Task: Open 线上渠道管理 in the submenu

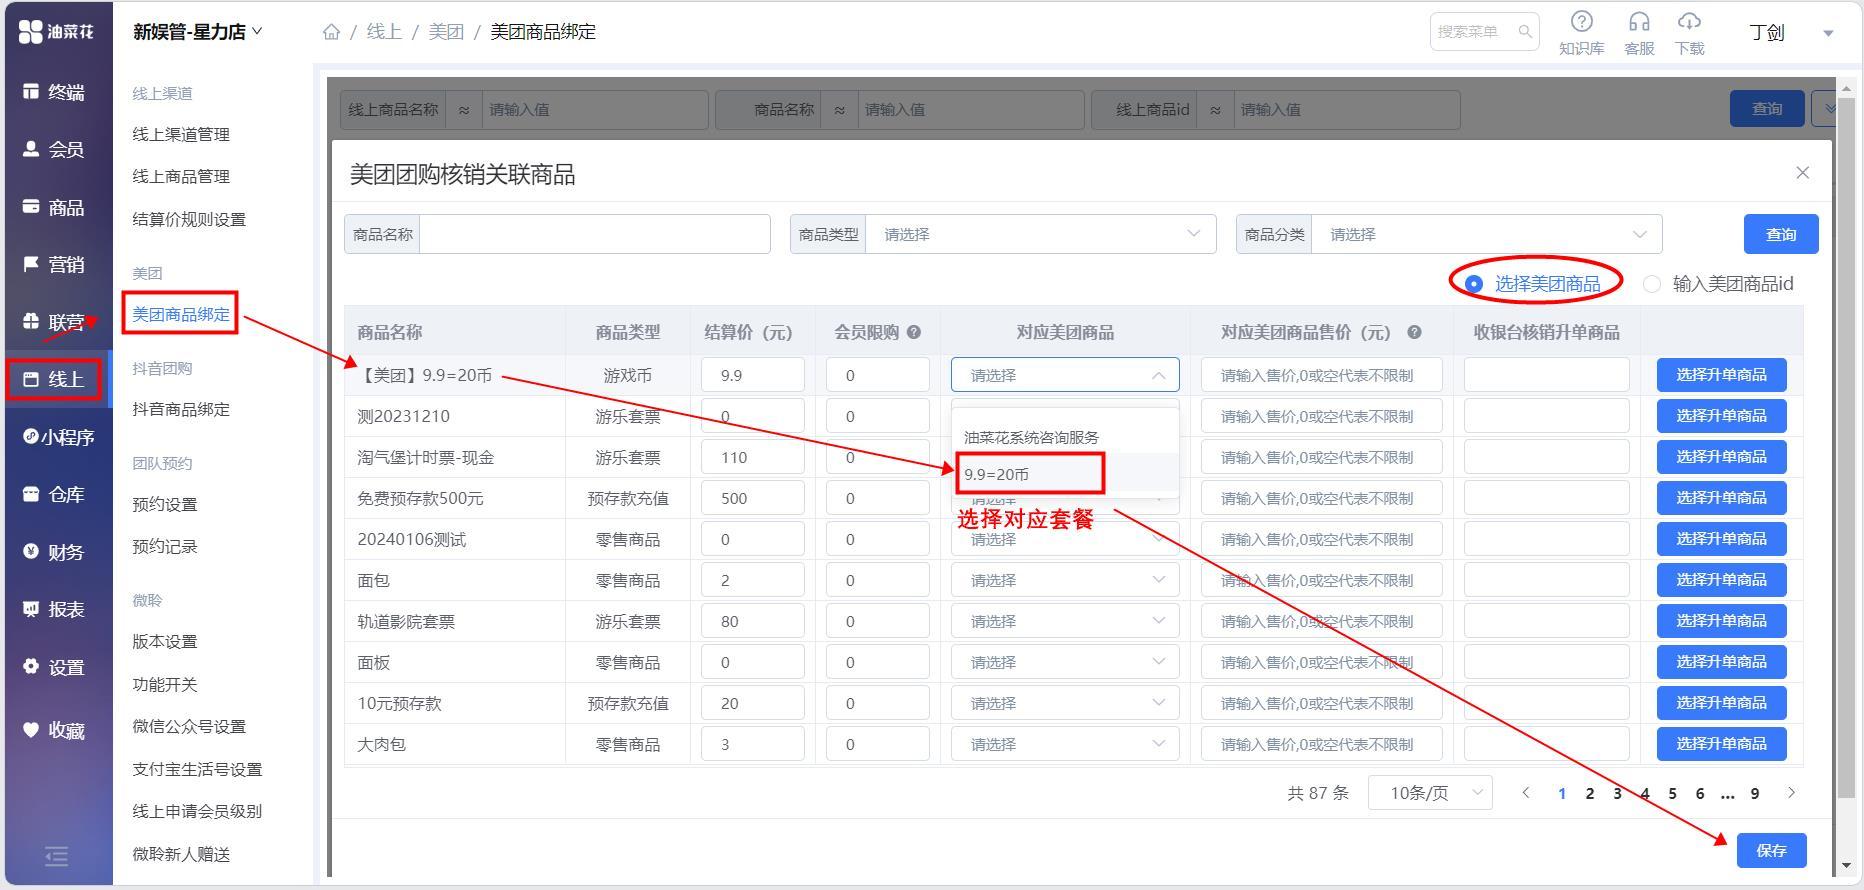Action: [181, 134]
